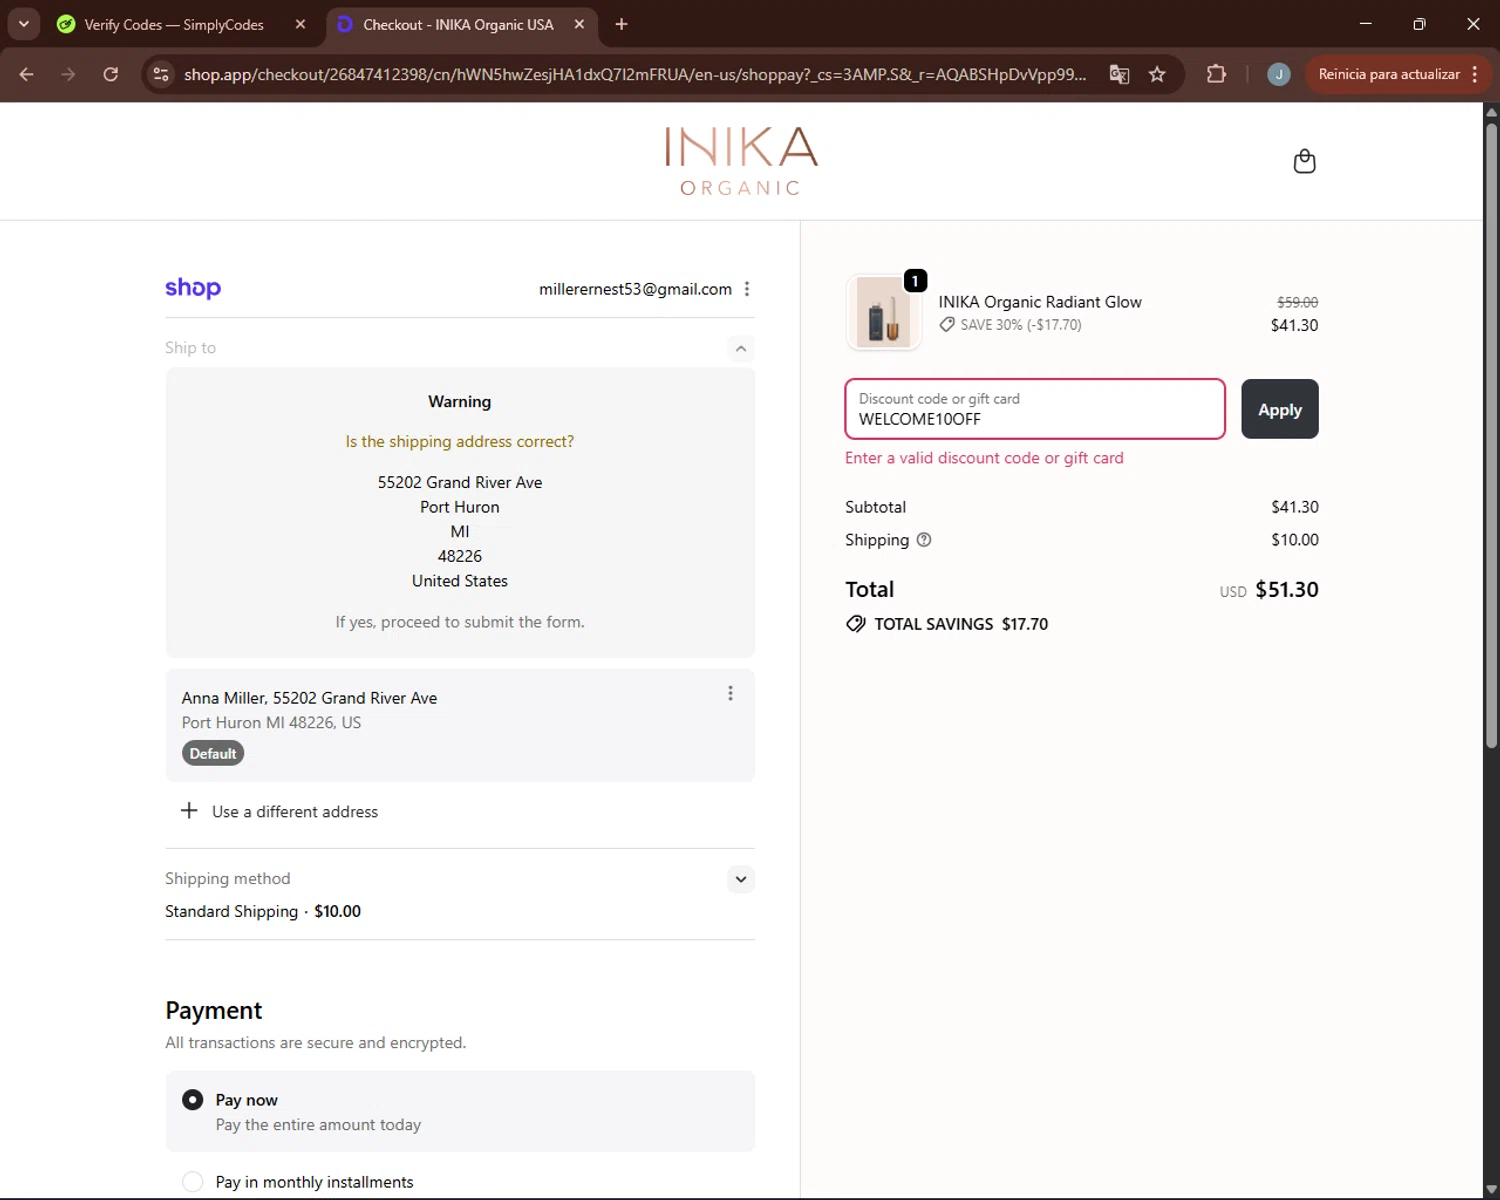Open Chrome three-dot menu beside Reinicia para actualizar
1500x1200 pixels.
tap(1475, 74)
